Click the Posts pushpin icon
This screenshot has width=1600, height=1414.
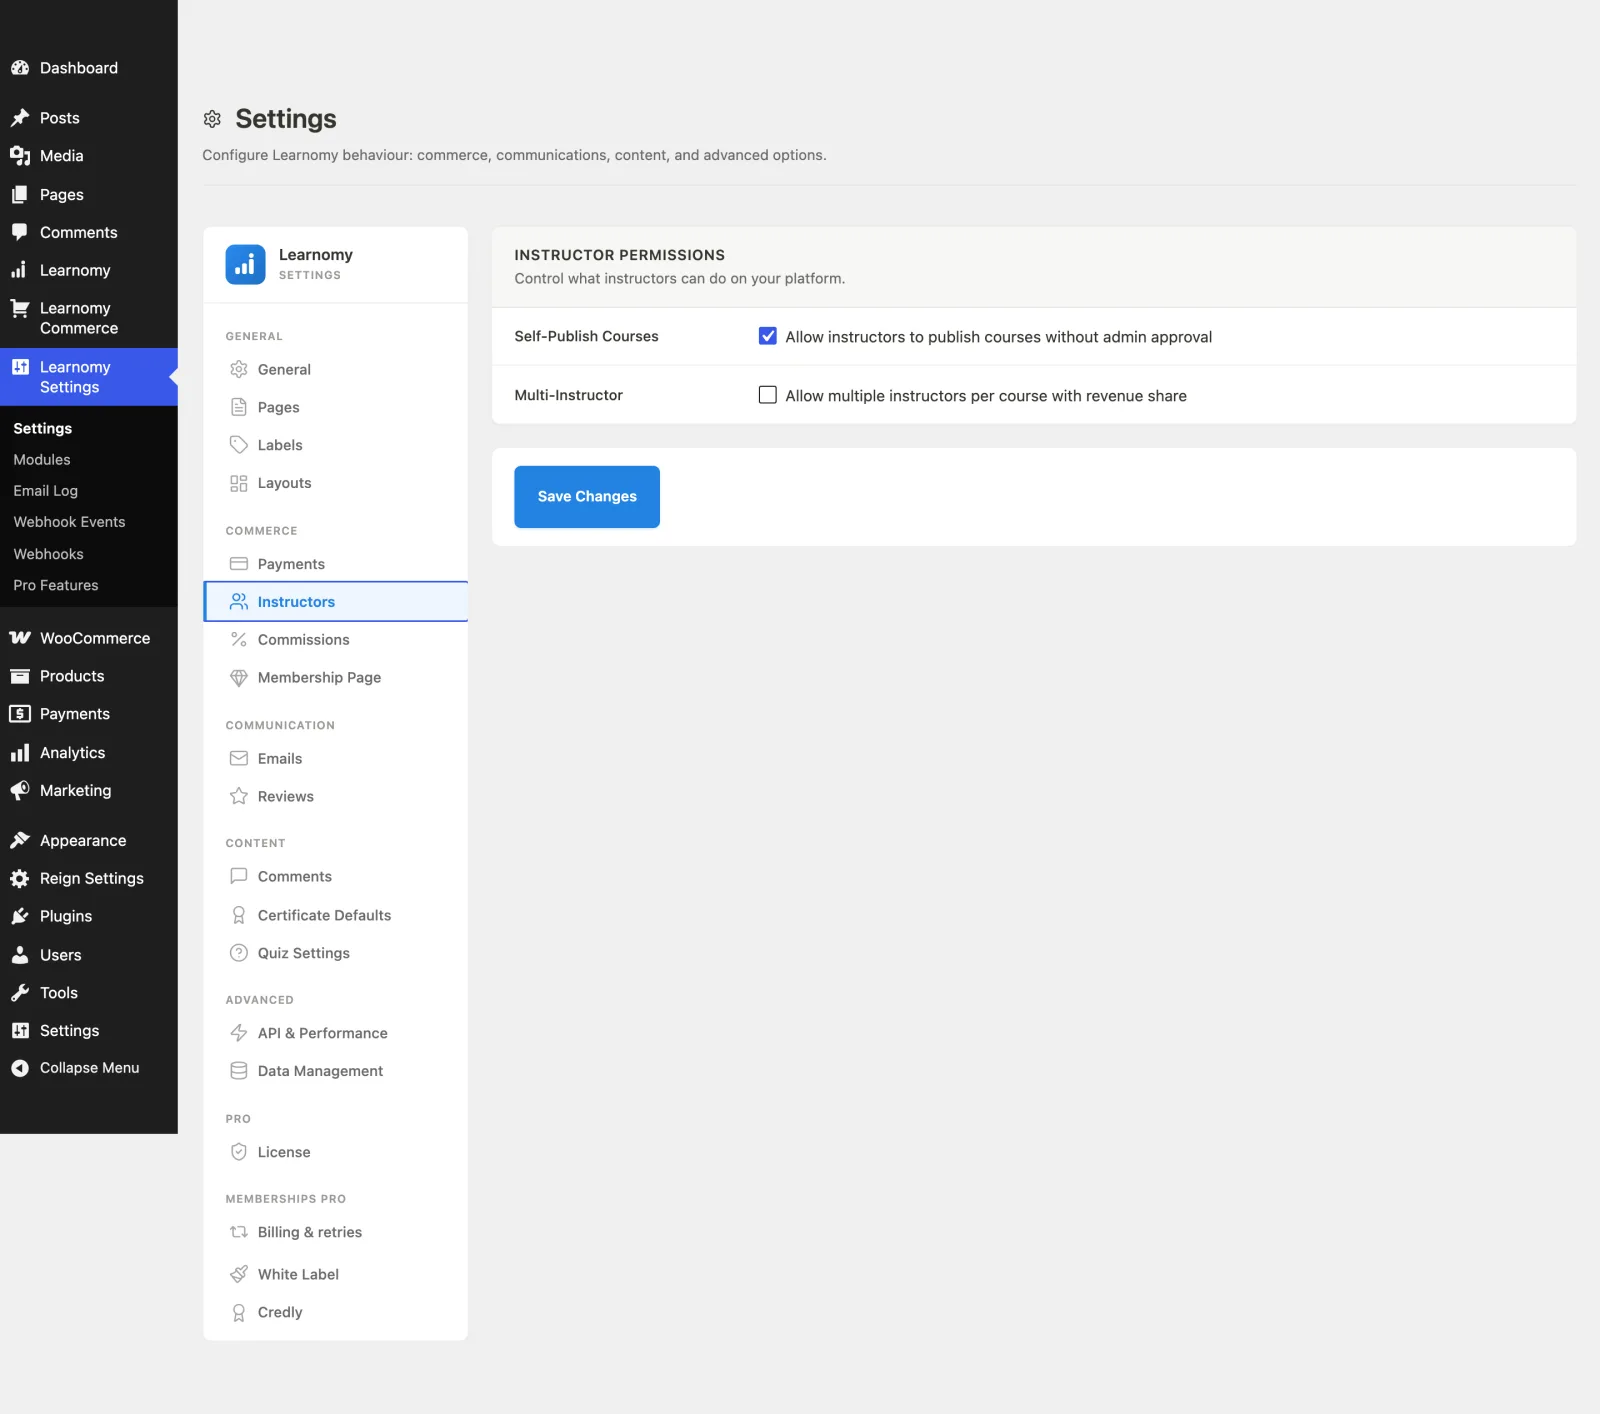[20, 118]
